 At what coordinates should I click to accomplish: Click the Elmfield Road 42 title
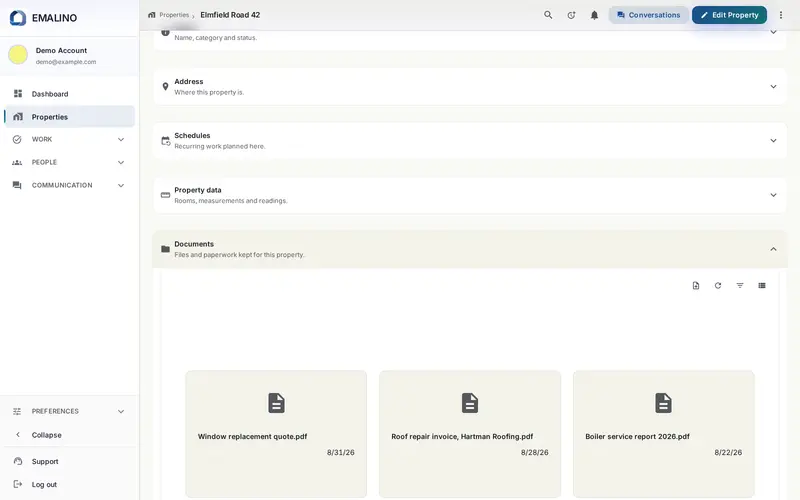click(x=230, y=15)
